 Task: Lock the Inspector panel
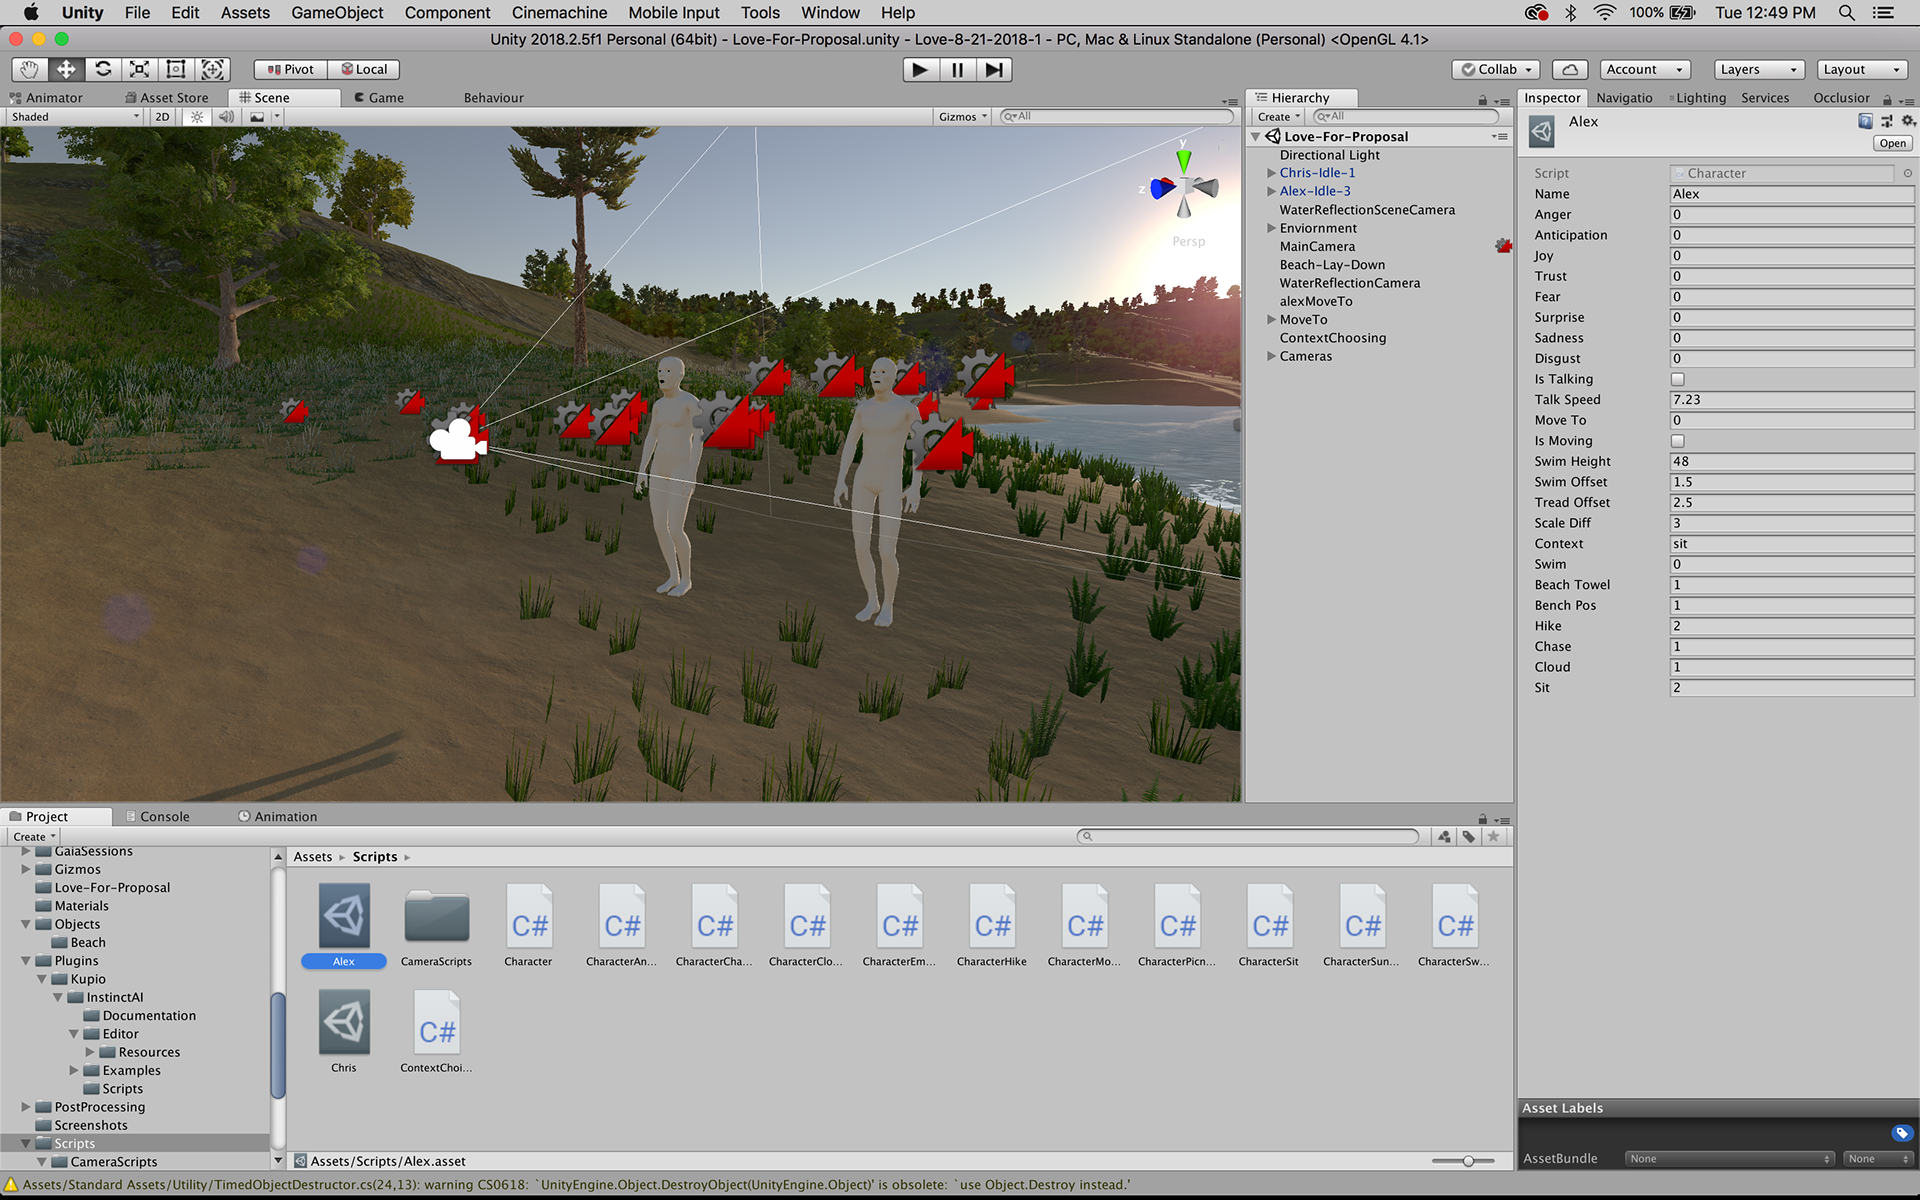click(1887, 99)
